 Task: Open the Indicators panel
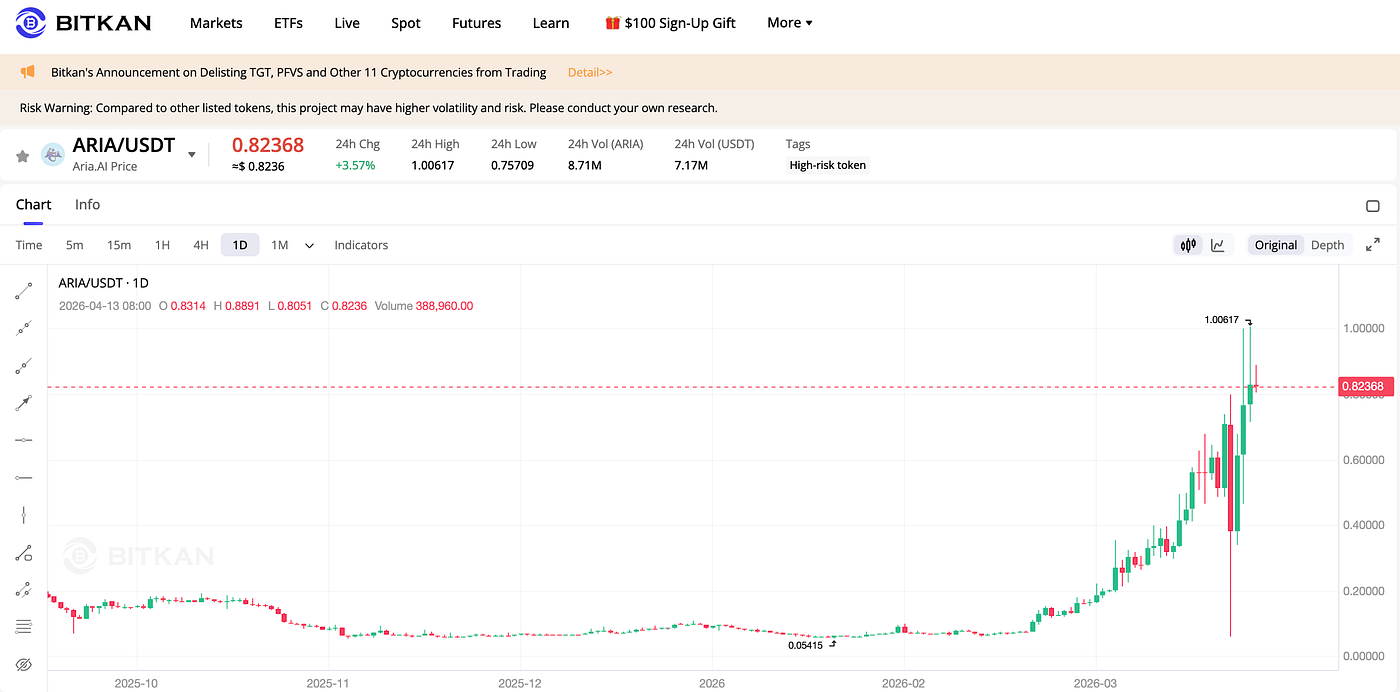(361, 245)
